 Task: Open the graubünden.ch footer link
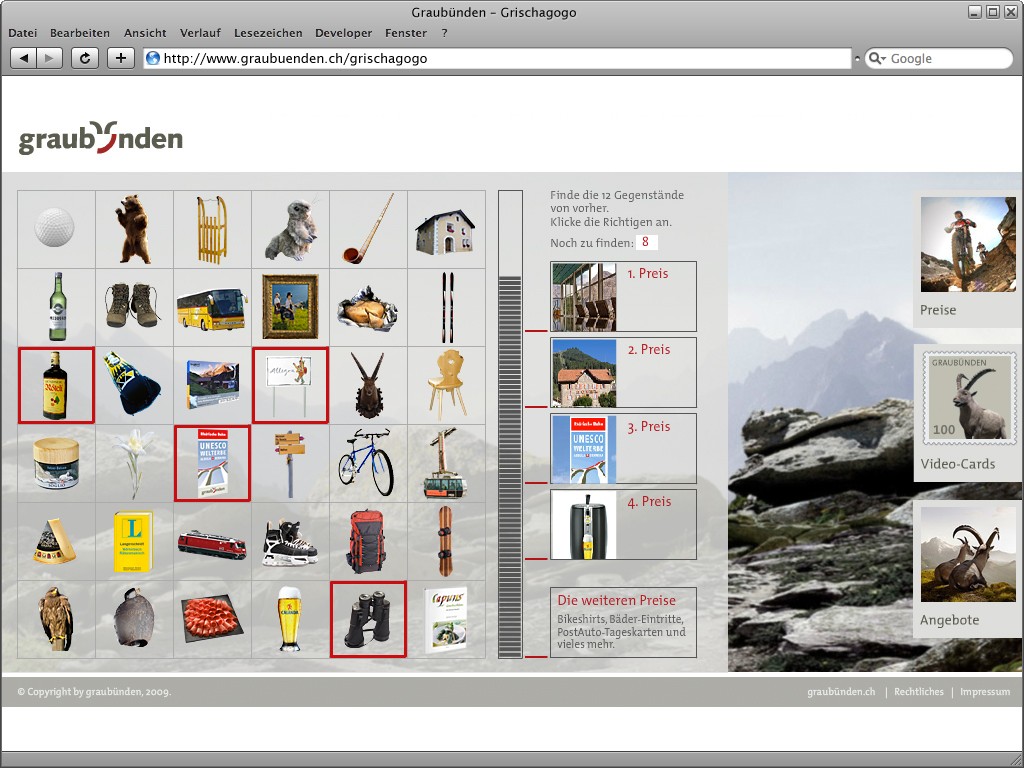841,692
